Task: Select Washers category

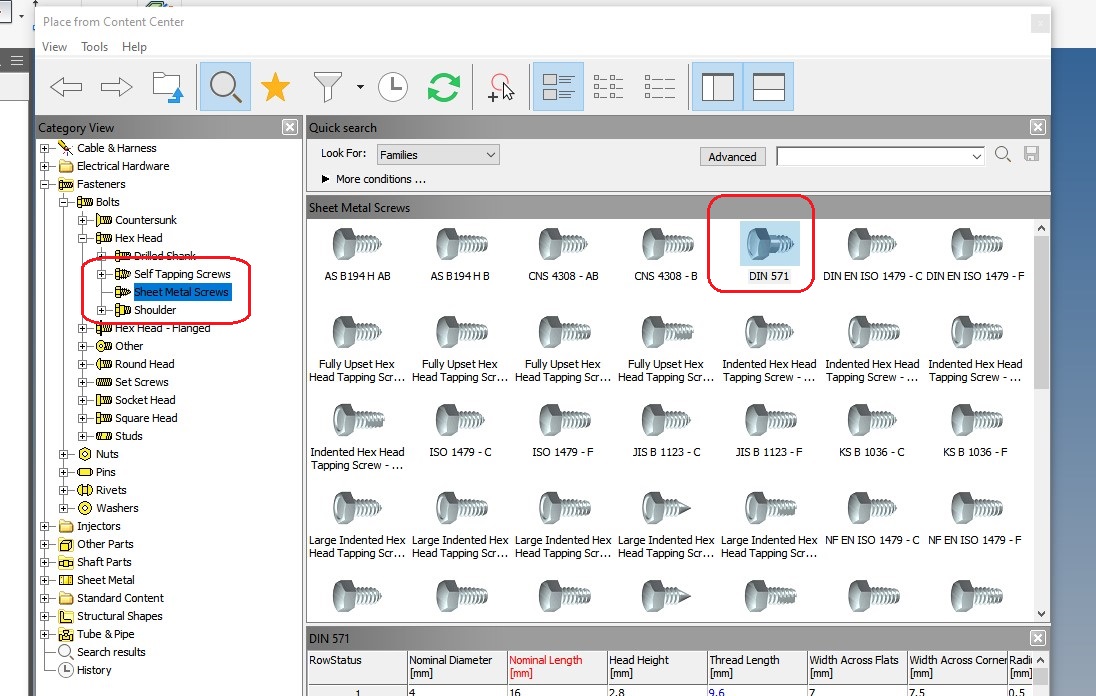Action: pos(117,508)
